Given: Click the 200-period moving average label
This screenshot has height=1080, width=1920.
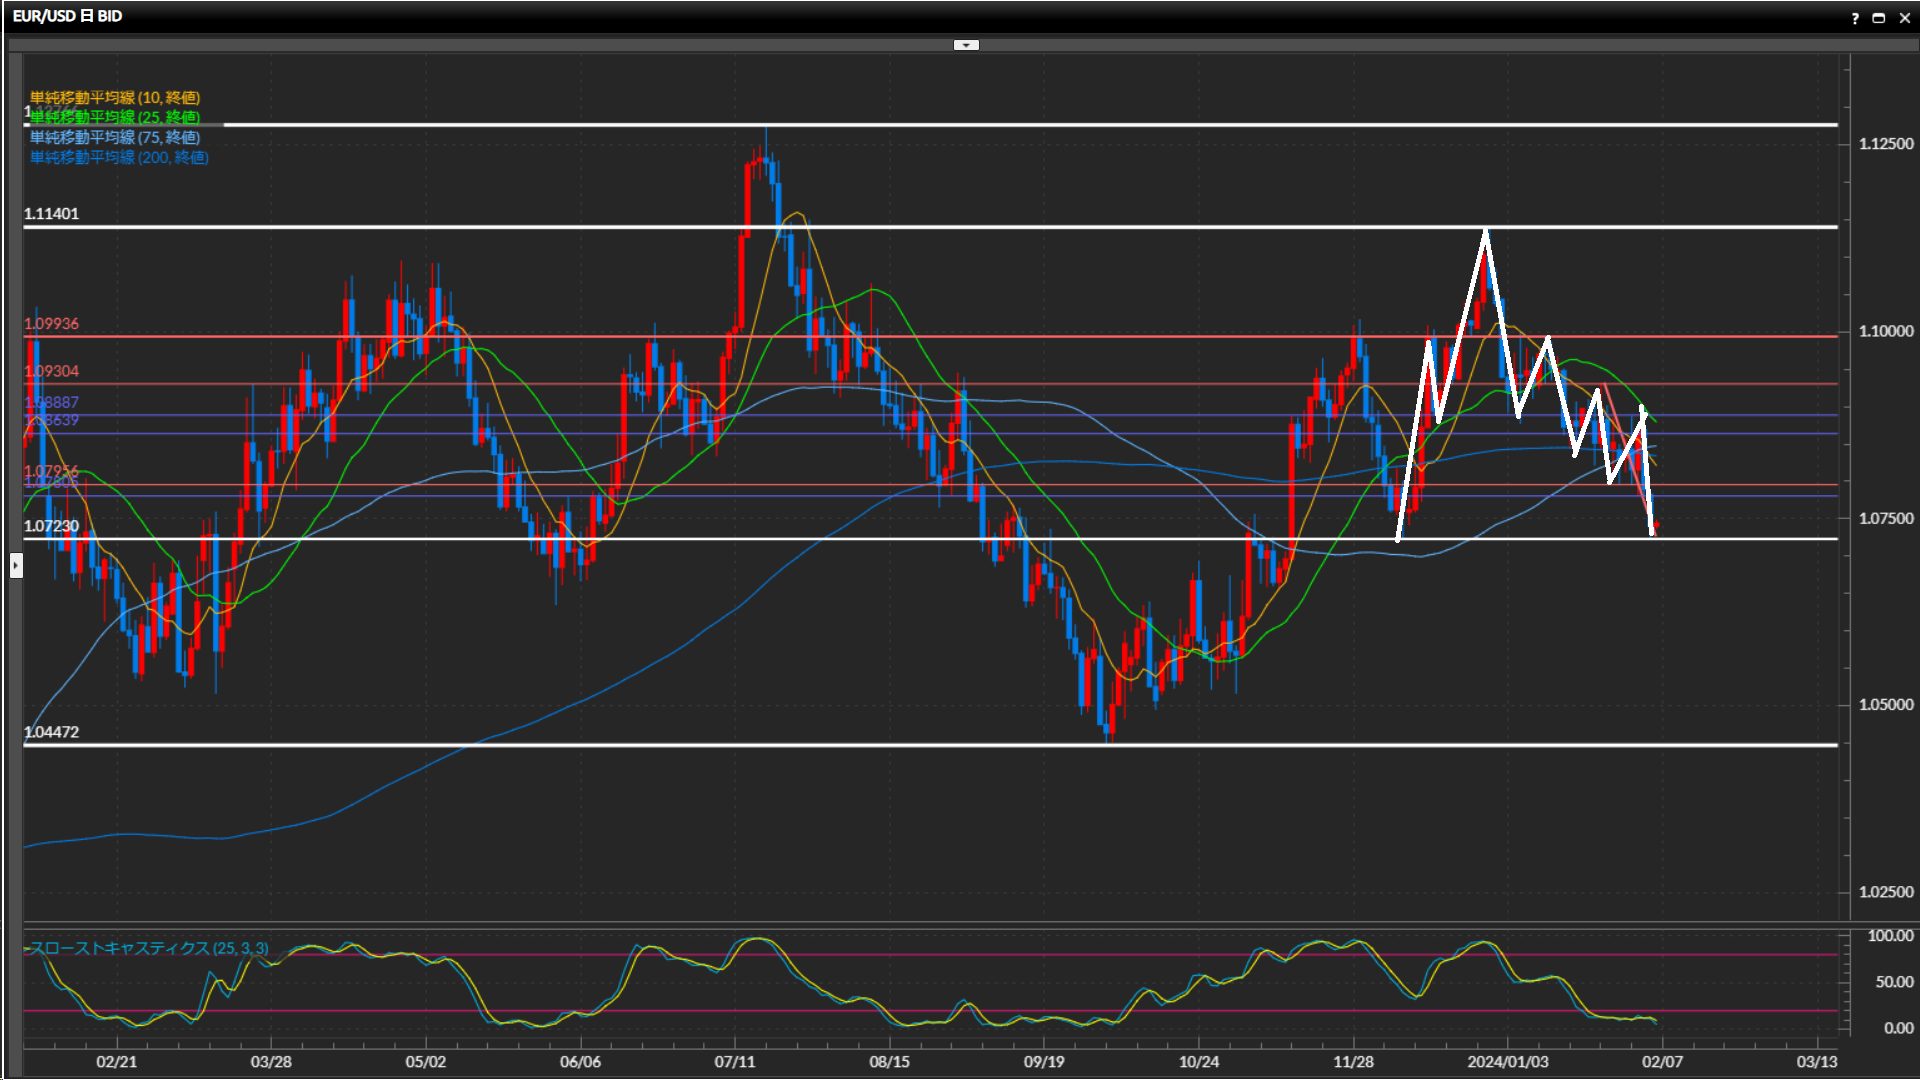Looking at the screenshot, I should (119, 157).
